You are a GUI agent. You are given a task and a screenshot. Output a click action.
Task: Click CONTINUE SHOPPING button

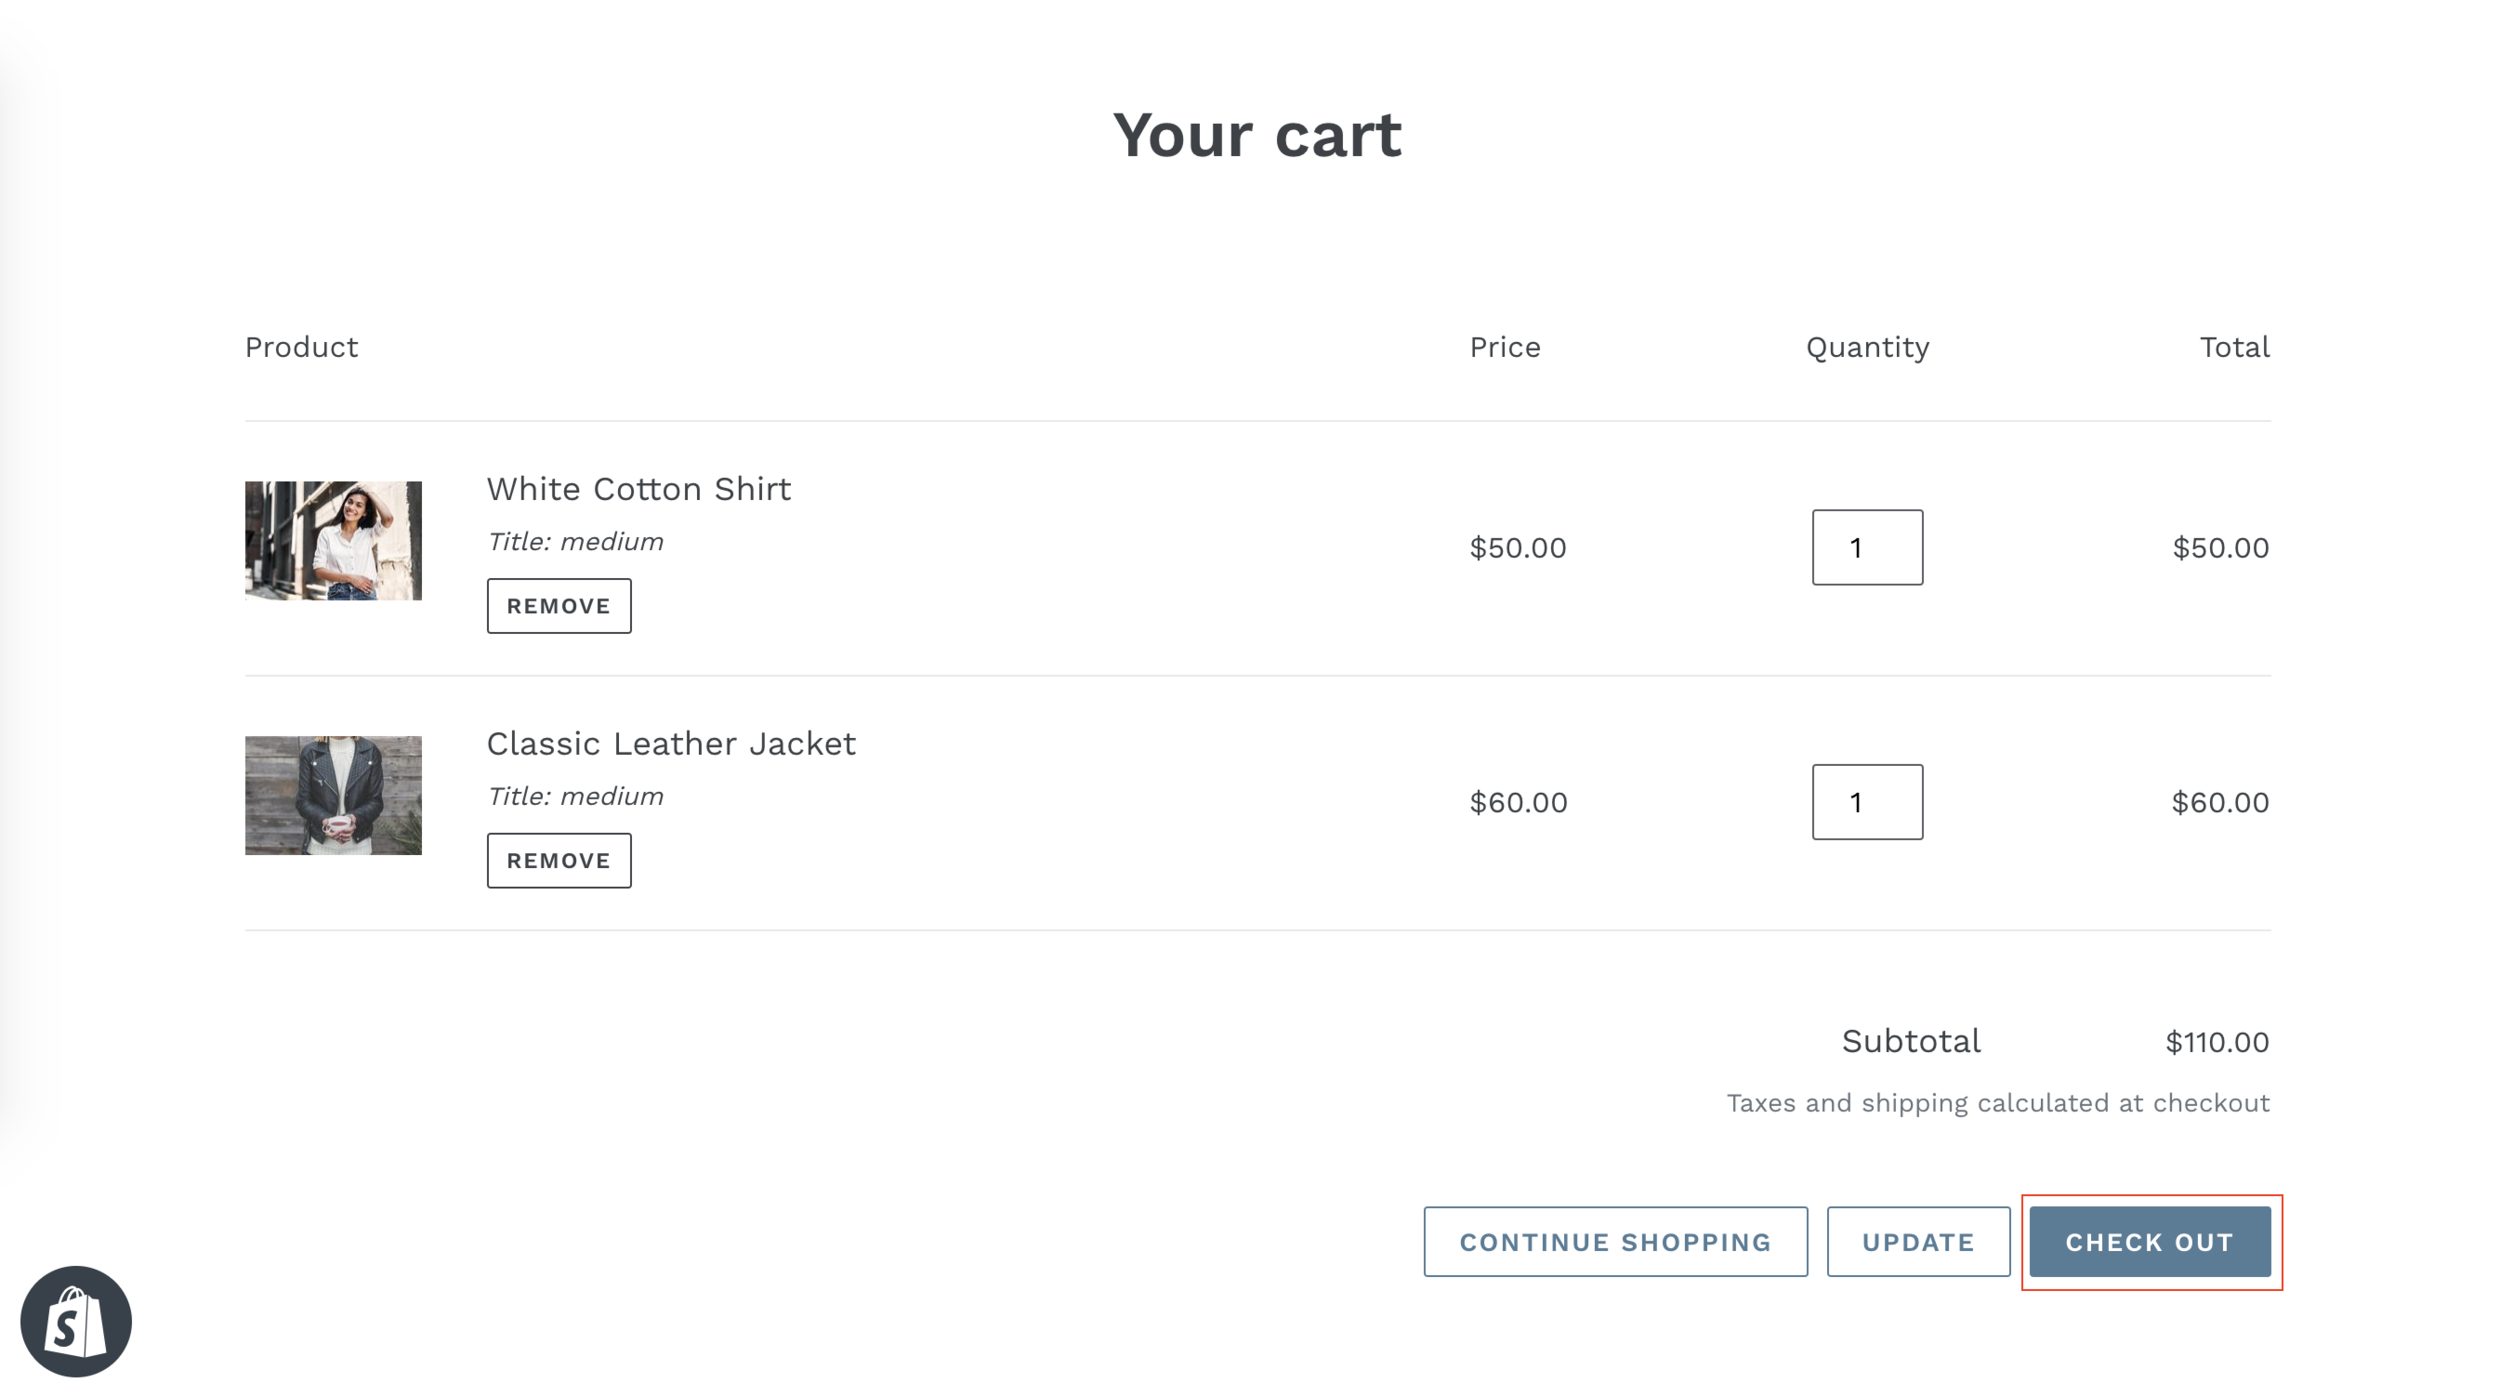click(1615, 1241)
